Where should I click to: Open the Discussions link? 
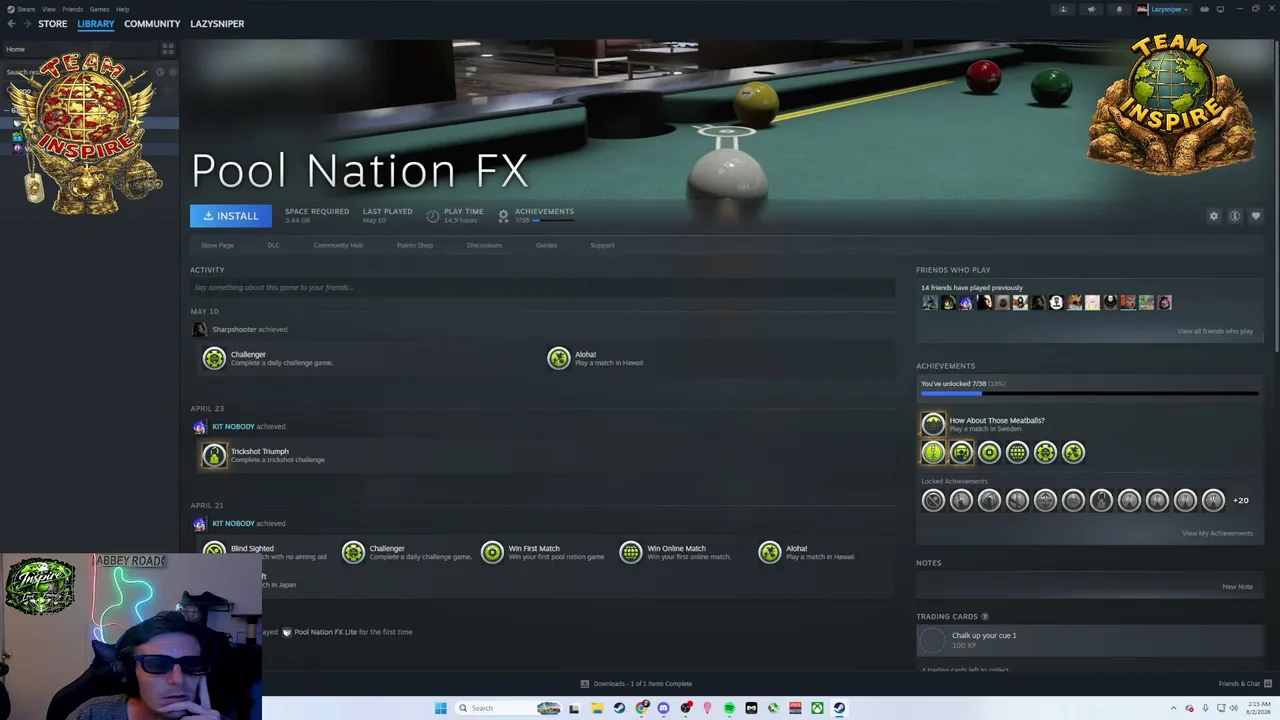click(484, 245)
